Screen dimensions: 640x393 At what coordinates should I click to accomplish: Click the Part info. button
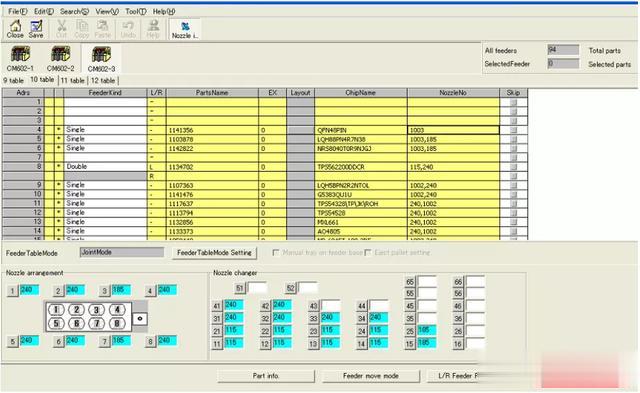pos(266,375)
